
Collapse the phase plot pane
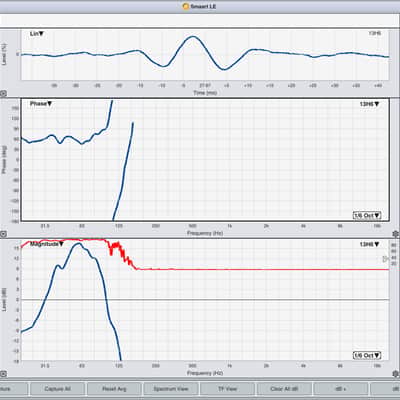pyautogui.click(x=3, y=234)
